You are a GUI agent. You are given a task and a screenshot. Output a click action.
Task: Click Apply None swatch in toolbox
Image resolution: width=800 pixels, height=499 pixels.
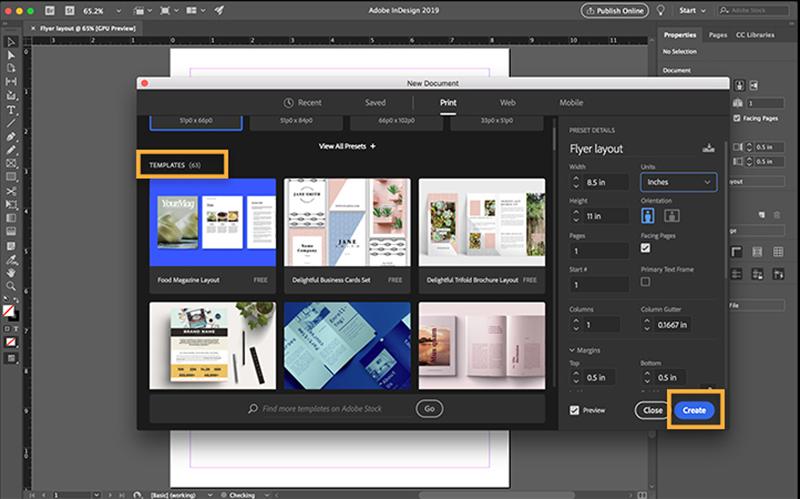tap(11, 342)
